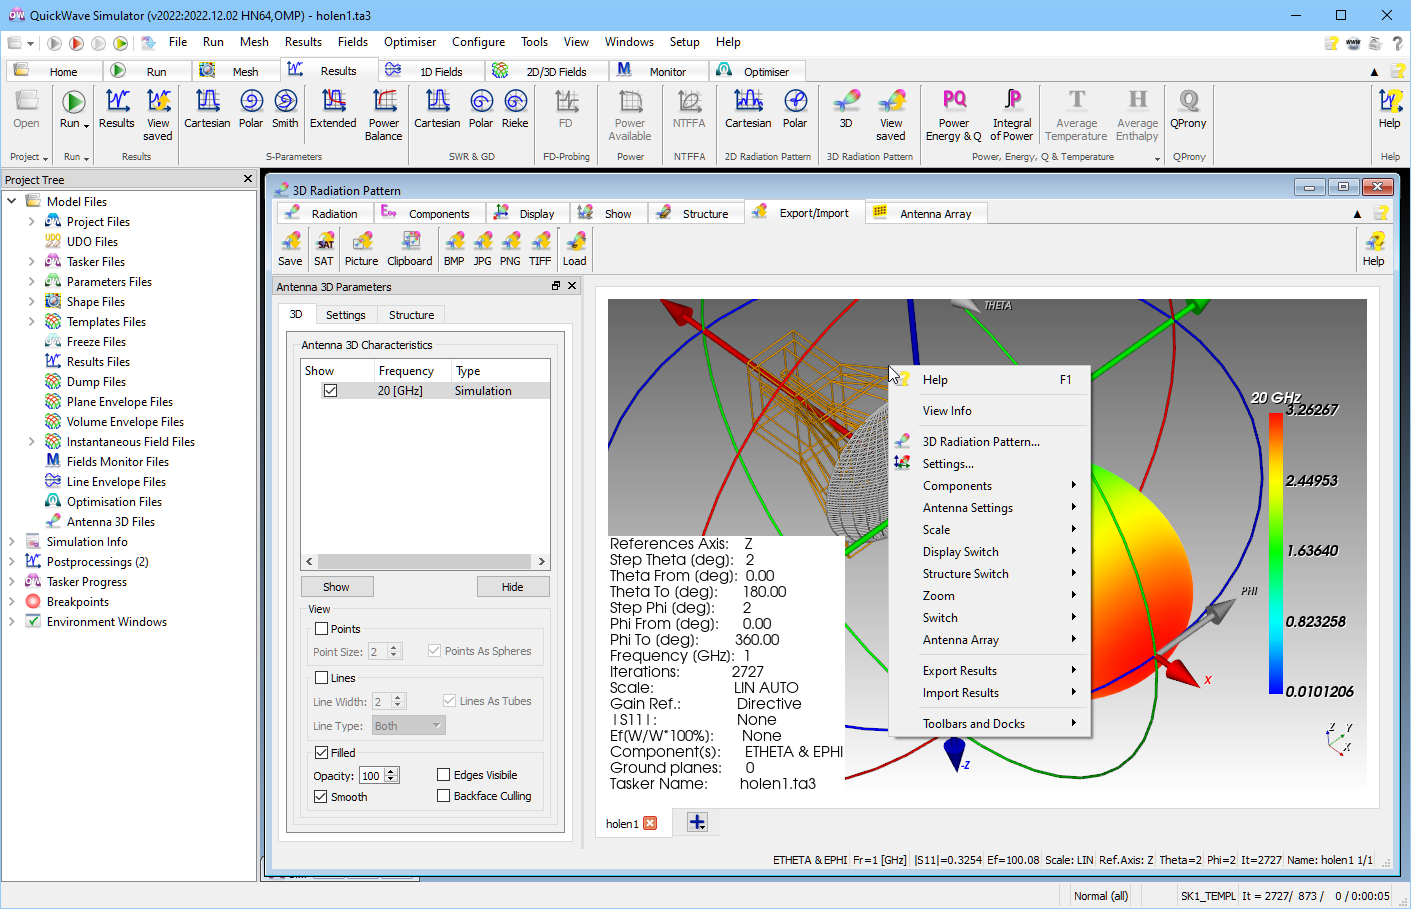Open the Power Energy & Q tool
This screenshot has width=1411, height=909.
pos(954,115)
